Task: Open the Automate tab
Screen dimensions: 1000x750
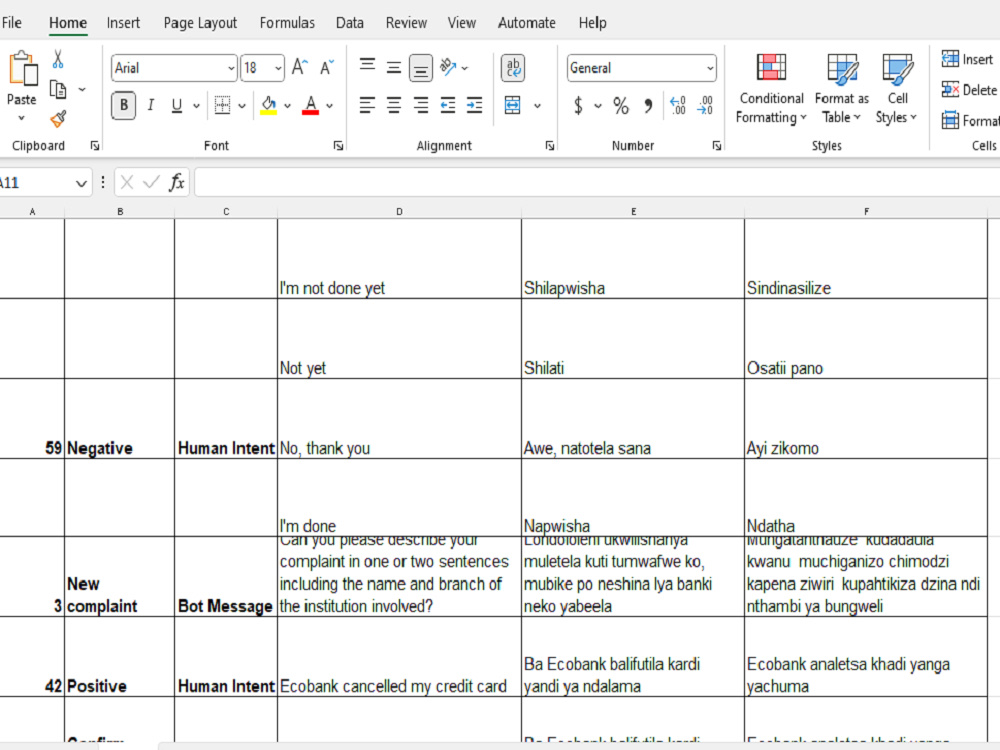Action: click(527, 23)
